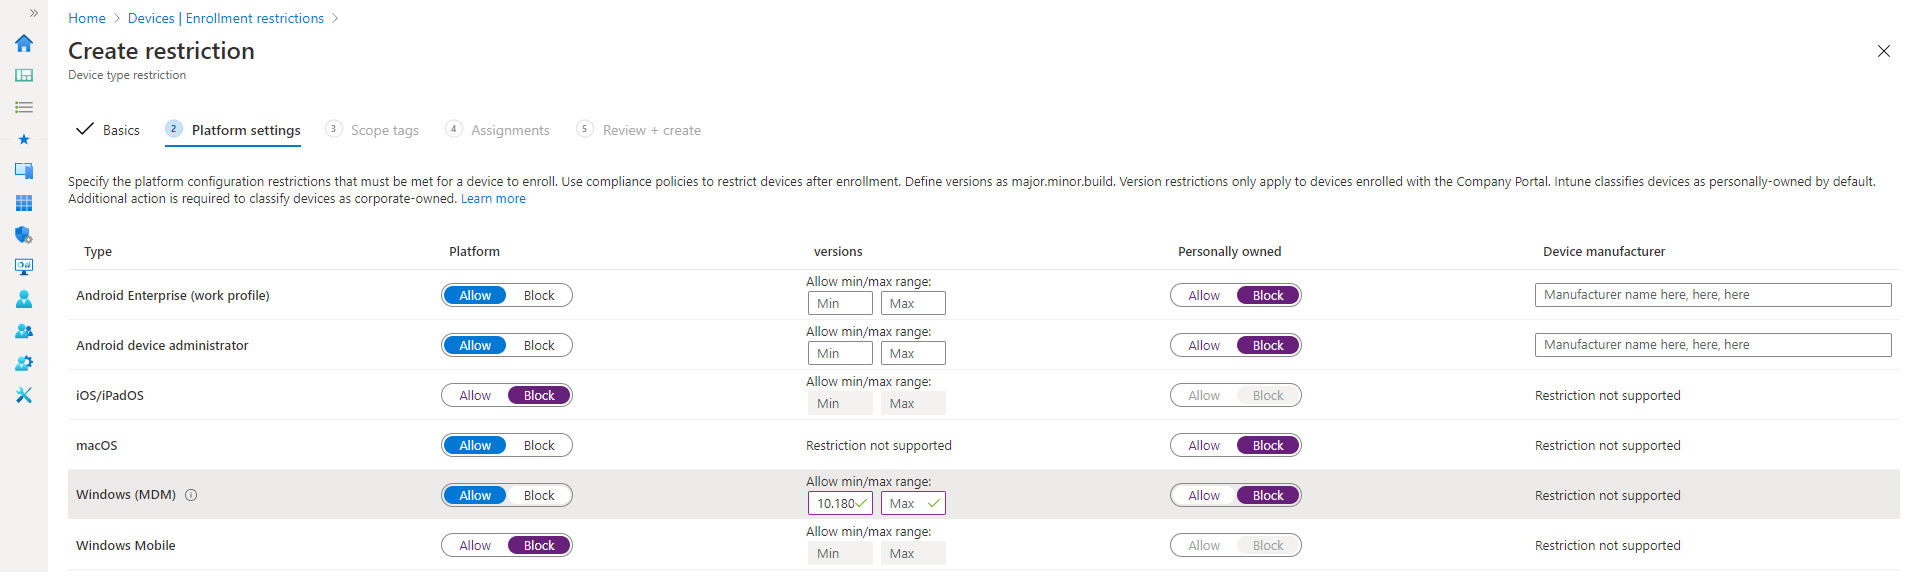
Task: Open All services list icon
Action: click(24, 107)
